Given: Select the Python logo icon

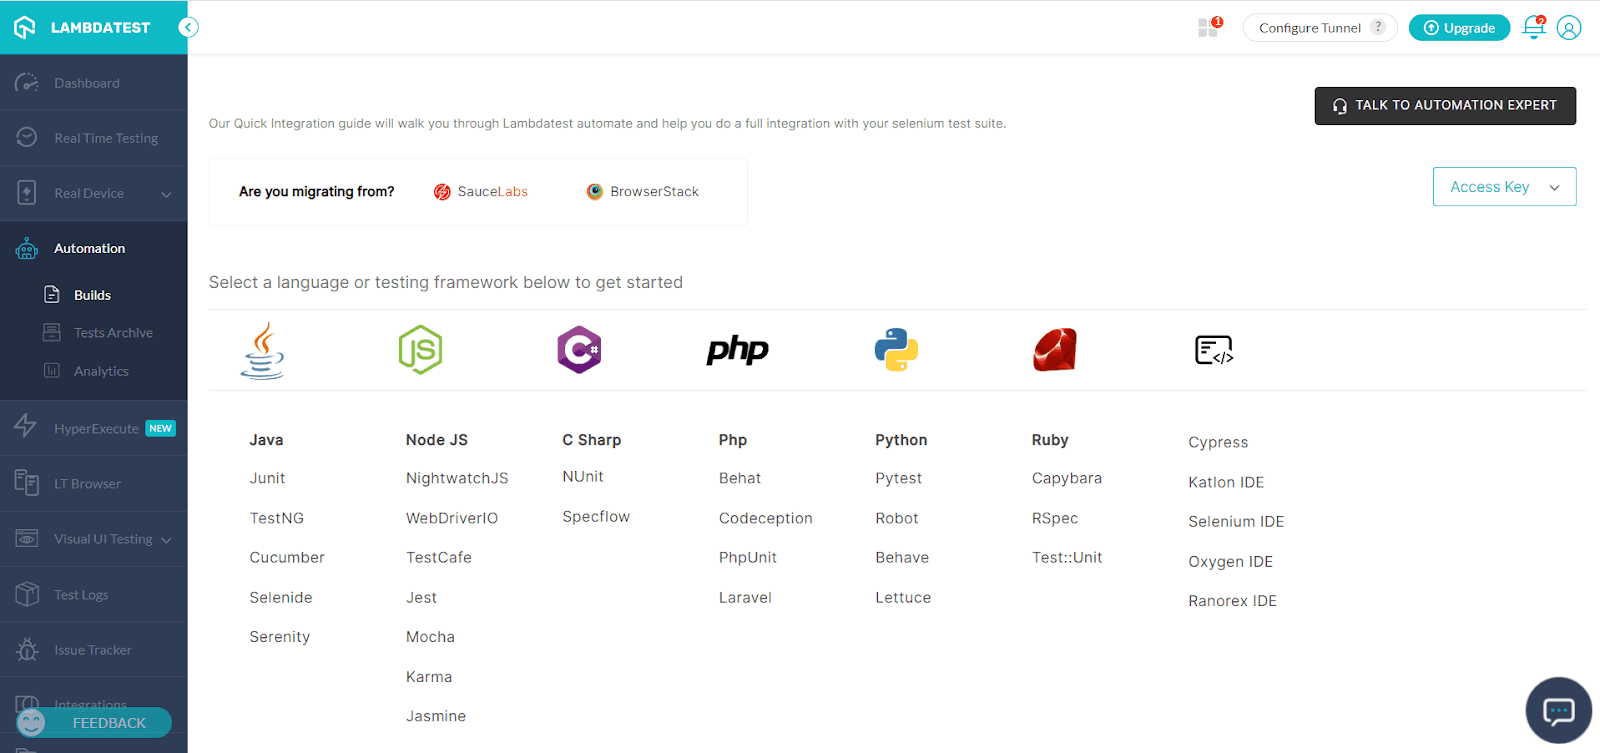Looking at the screenshot, I should pos(896,350).
